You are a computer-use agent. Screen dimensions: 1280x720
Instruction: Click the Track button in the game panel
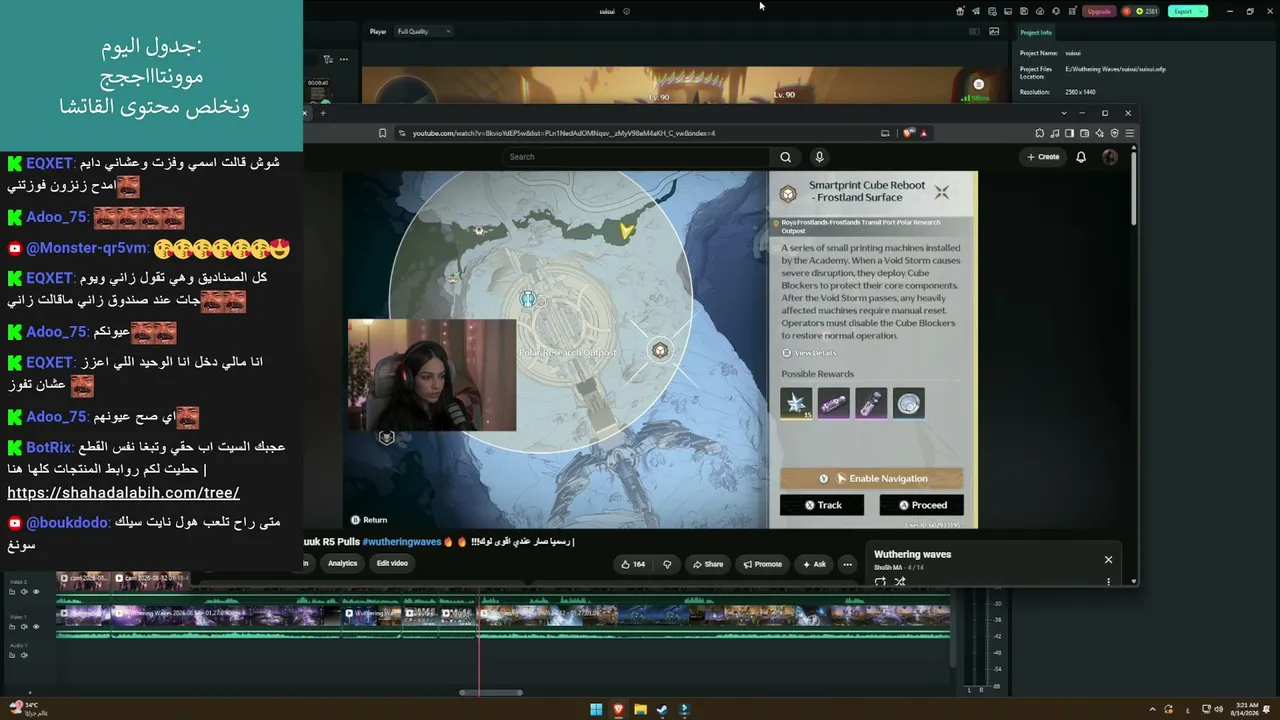[821, 505]
